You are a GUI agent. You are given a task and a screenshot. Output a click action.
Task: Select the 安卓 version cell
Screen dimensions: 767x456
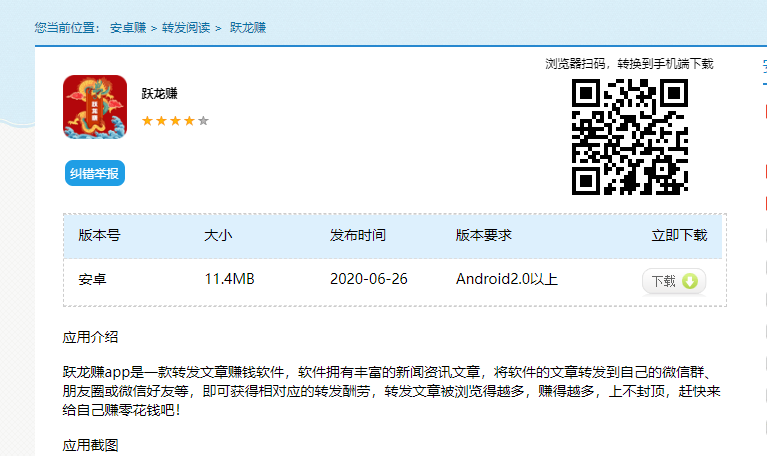tap(93, 279)
